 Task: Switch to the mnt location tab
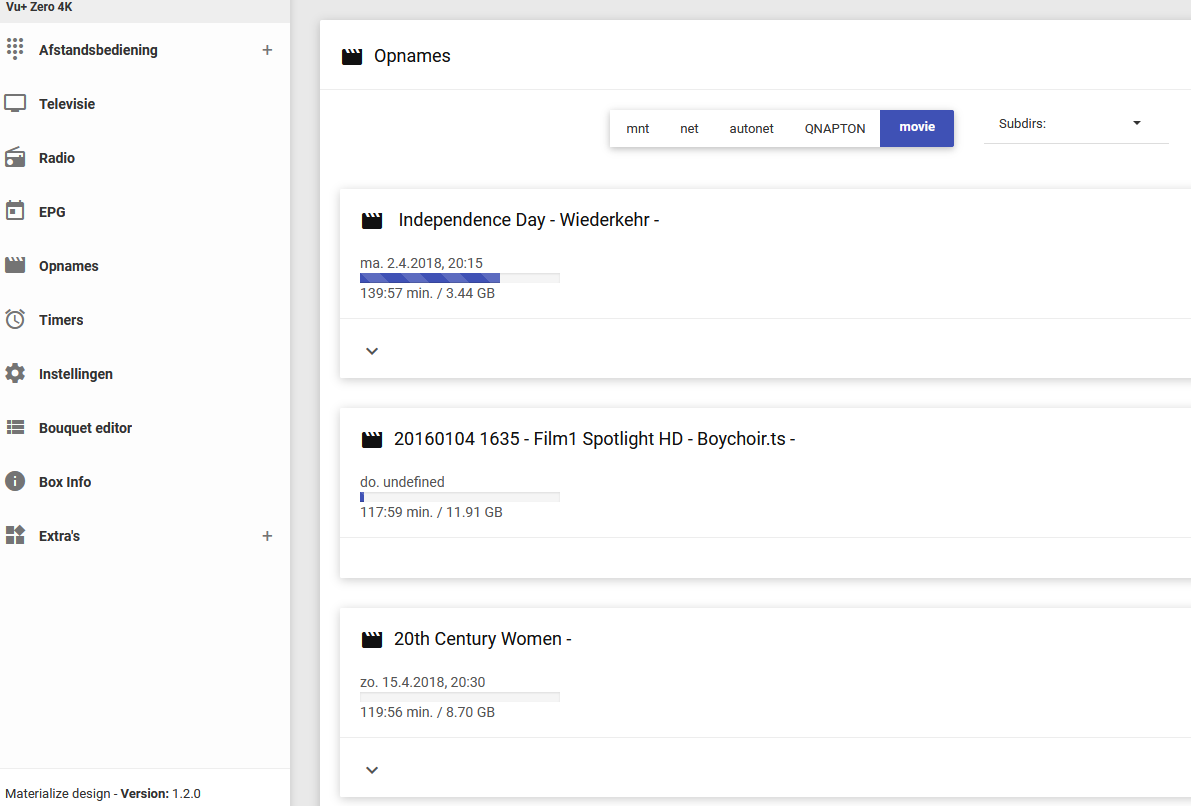coord(638,128)
